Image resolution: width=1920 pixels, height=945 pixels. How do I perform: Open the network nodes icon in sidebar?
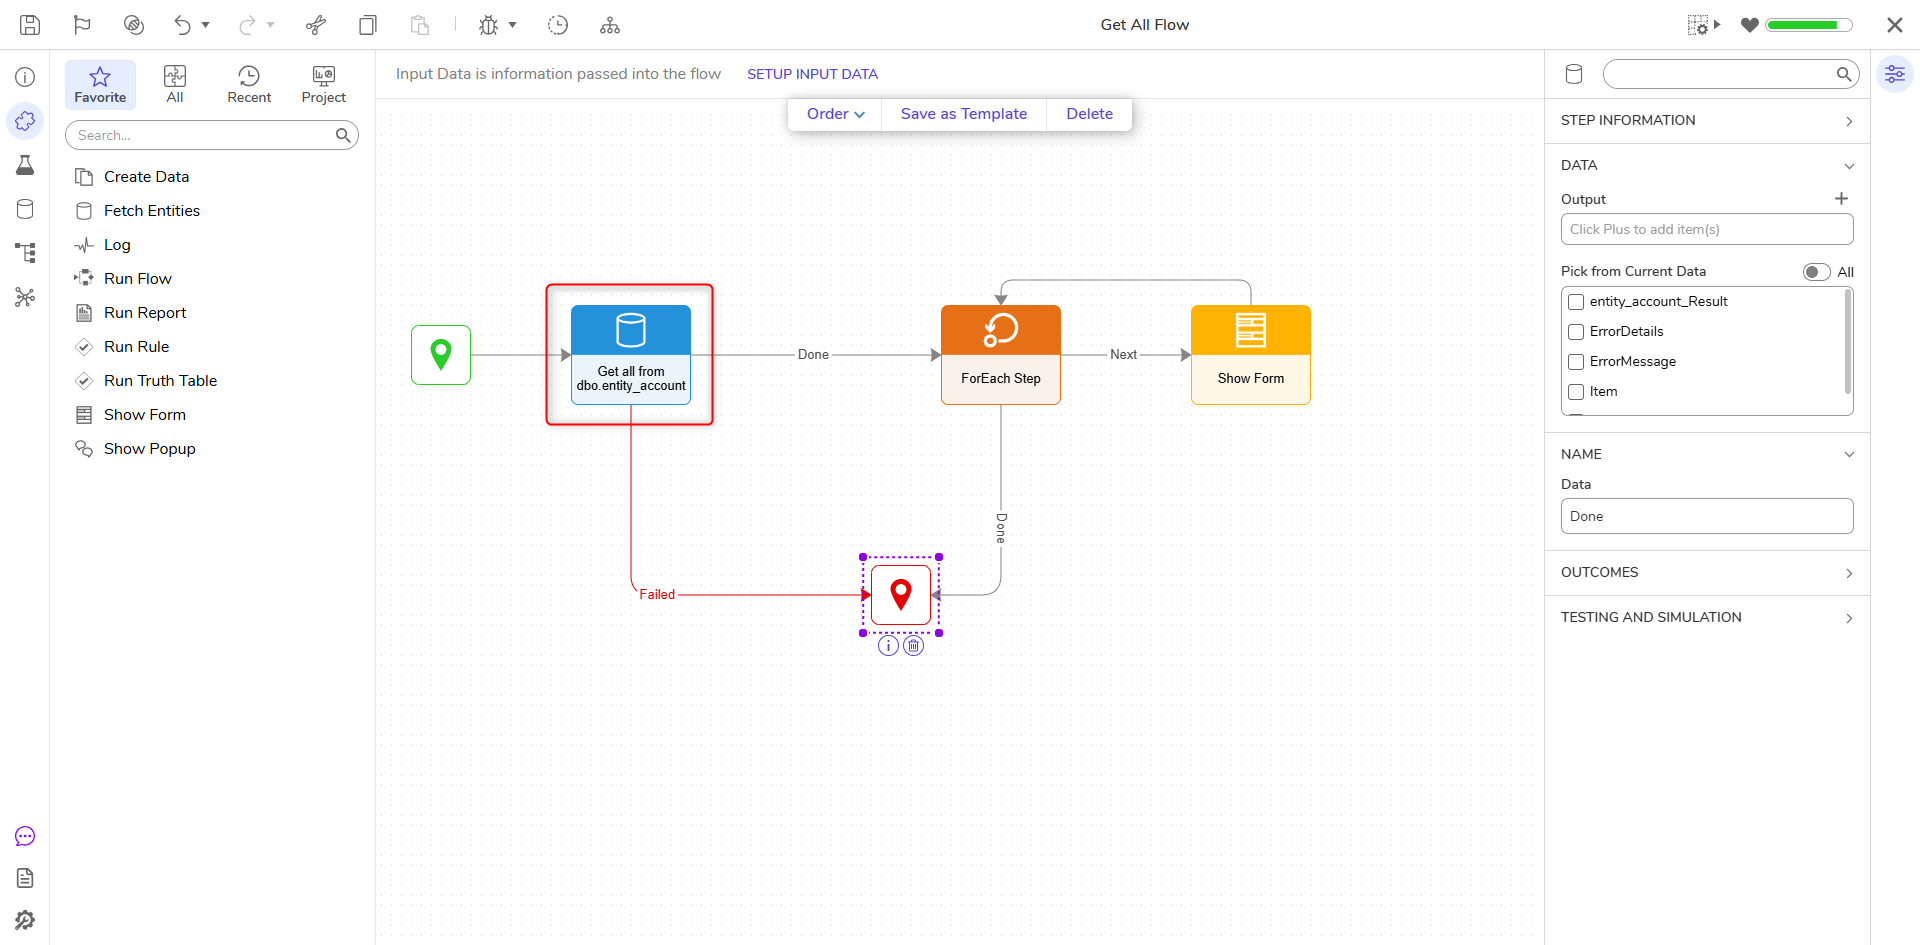pyautogui.click(x=25, y=297)
